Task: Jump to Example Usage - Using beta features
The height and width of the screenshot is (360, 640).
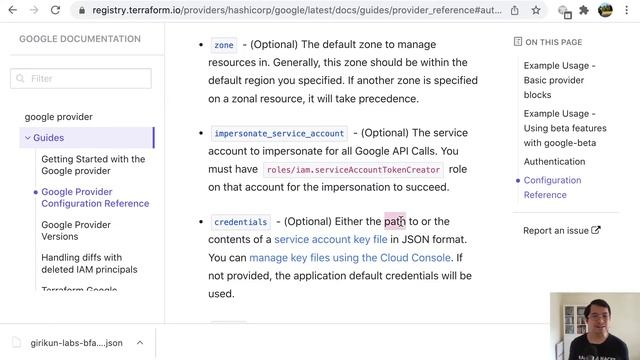Action: pos(565,128)
